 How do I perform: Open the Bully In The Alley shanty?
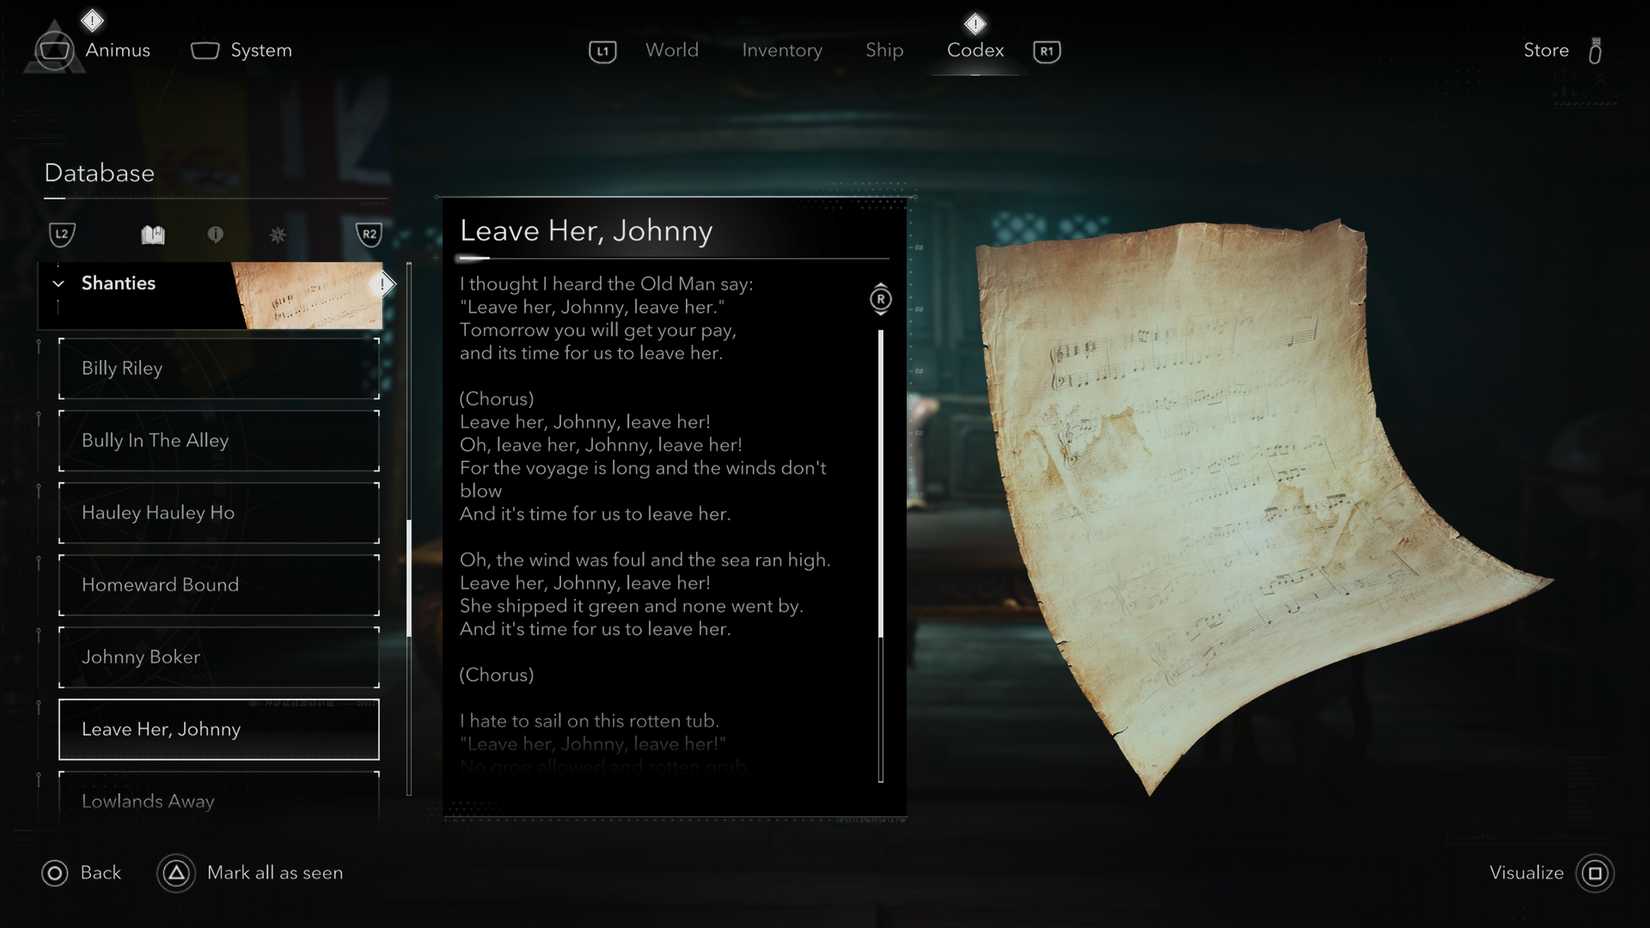219,440
